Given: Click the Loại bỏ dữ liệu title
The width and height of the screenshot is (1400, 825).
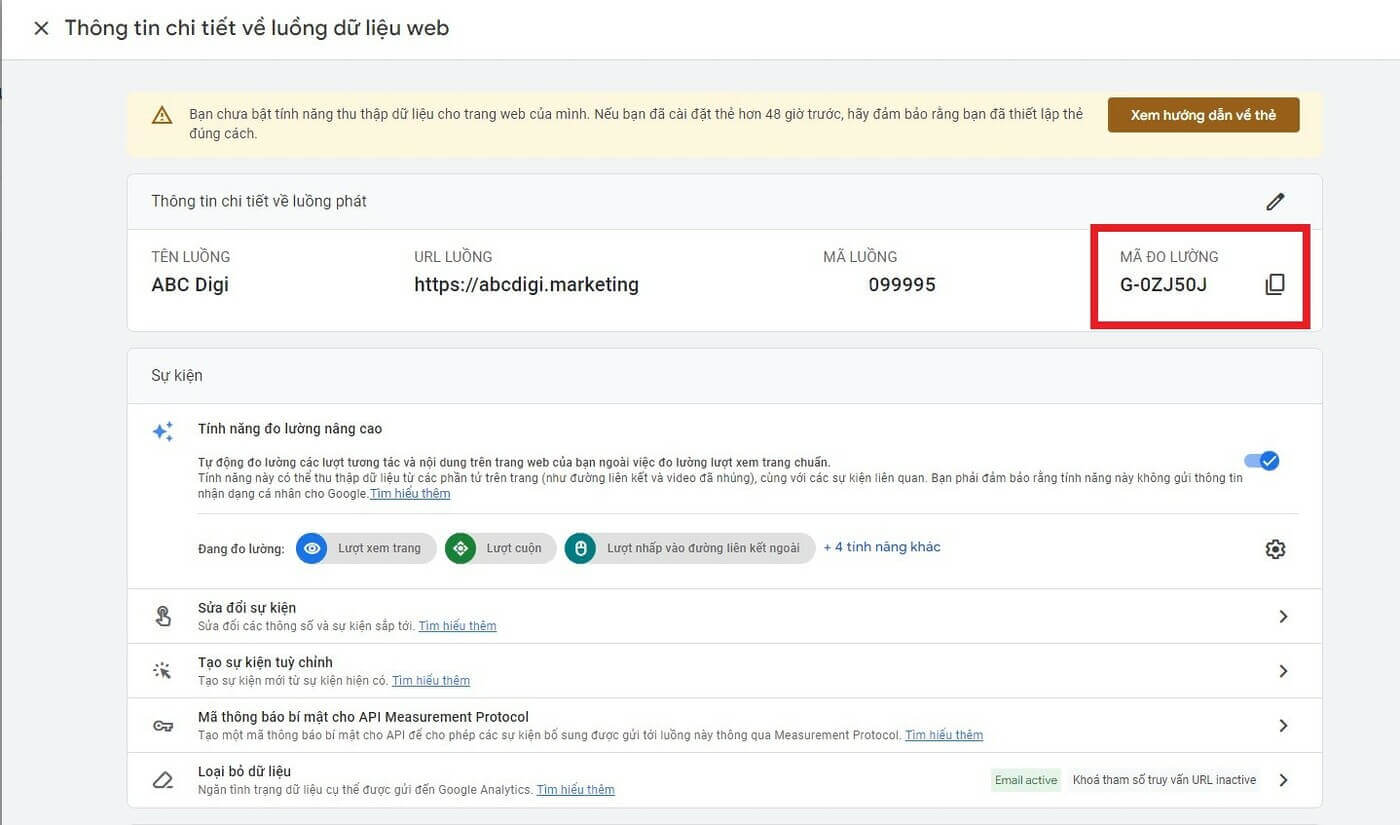Looking at the screenshot, I should pyautogui.click(x=244, y=771).
